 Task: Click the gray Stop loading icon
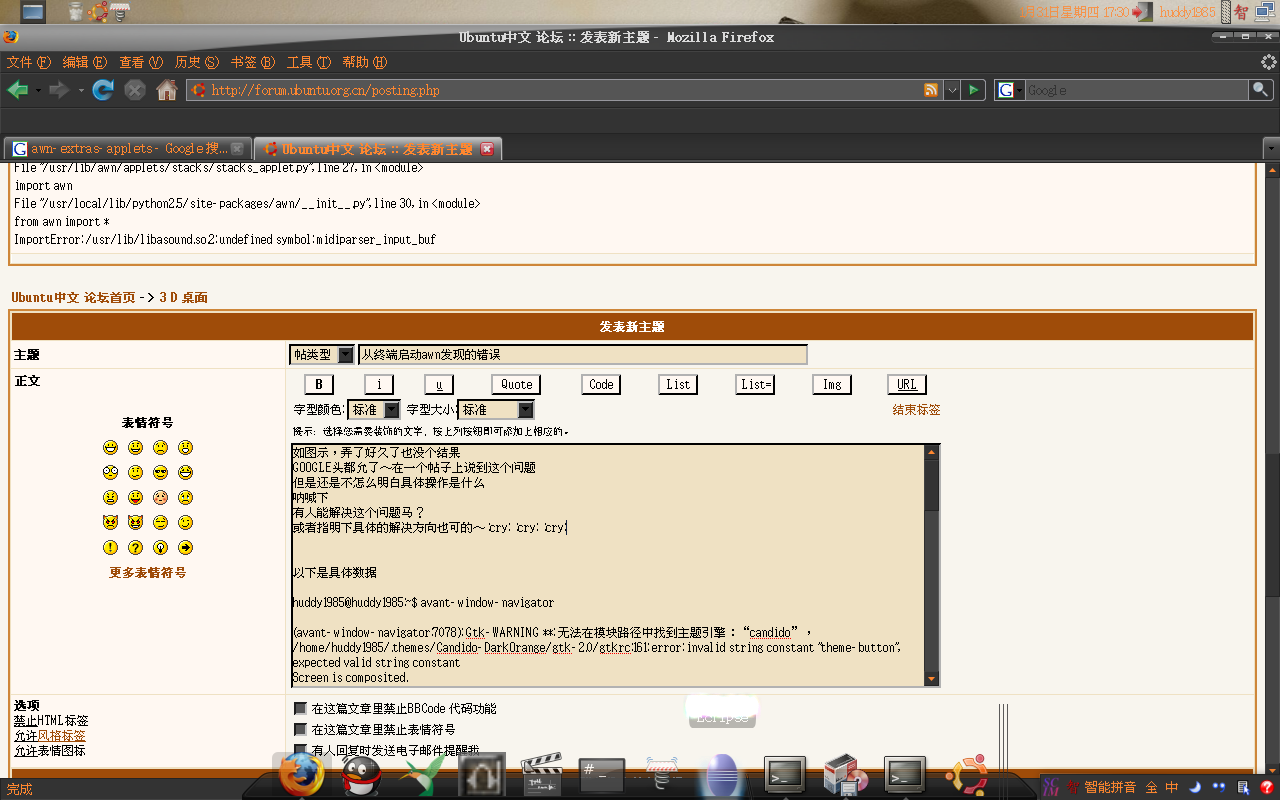coord(135,90)
